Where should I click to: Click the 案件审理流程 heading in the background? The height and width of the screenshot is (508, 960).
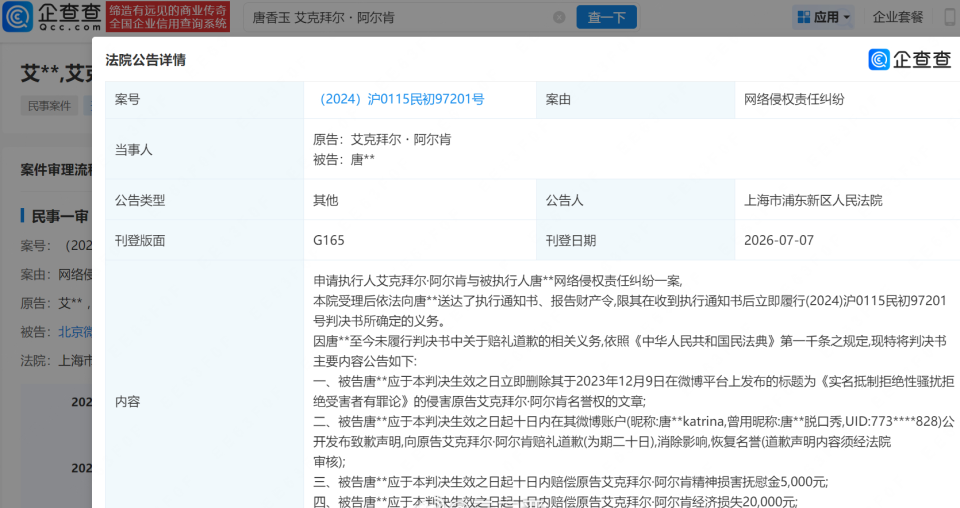tap(56, 170)
